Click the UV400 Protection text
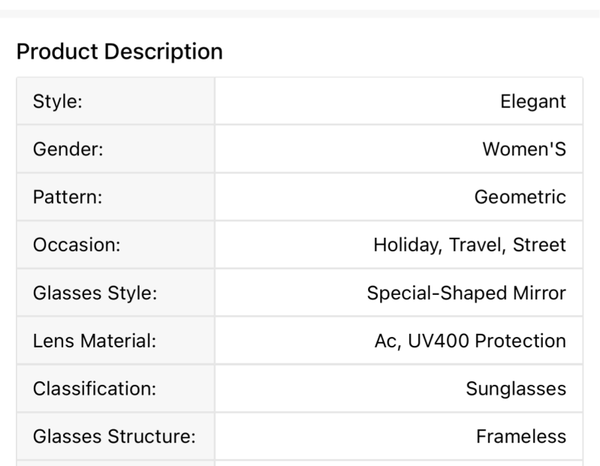The width and height of the screenshot is (600, 466). (487, 341)
